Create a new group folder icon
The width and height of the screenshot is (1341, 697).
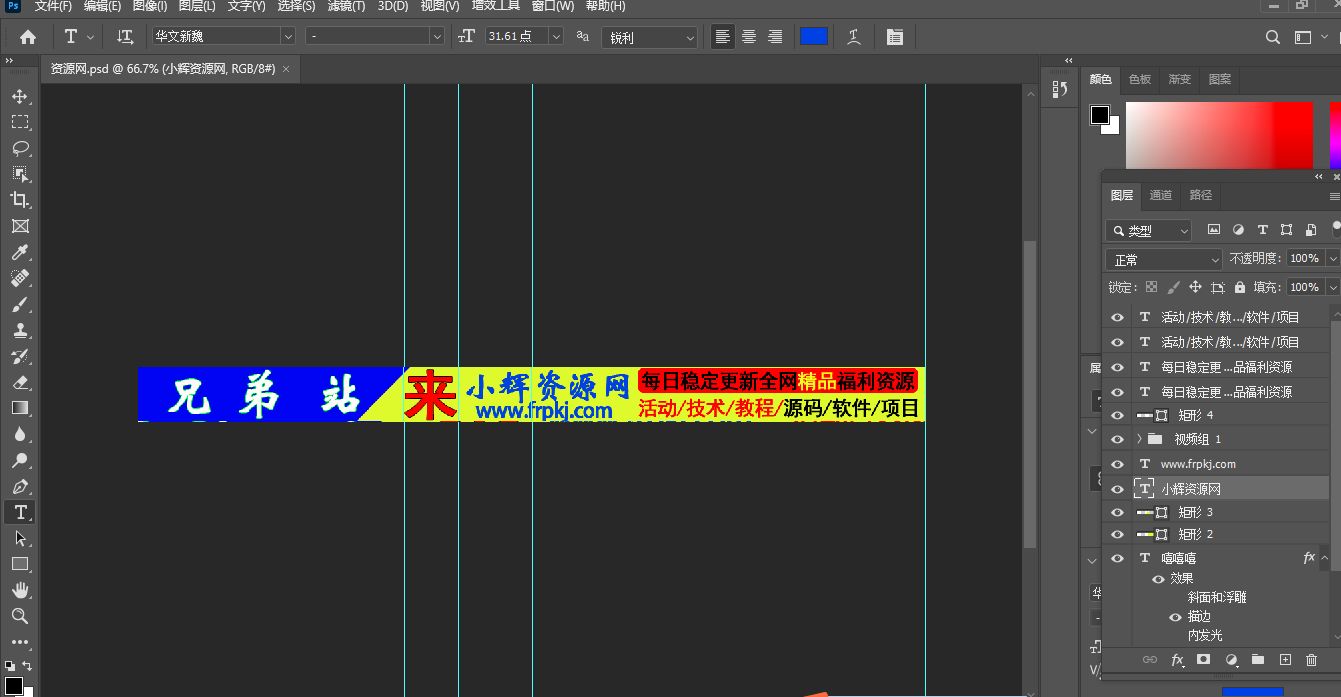(x=1258, y=660)
